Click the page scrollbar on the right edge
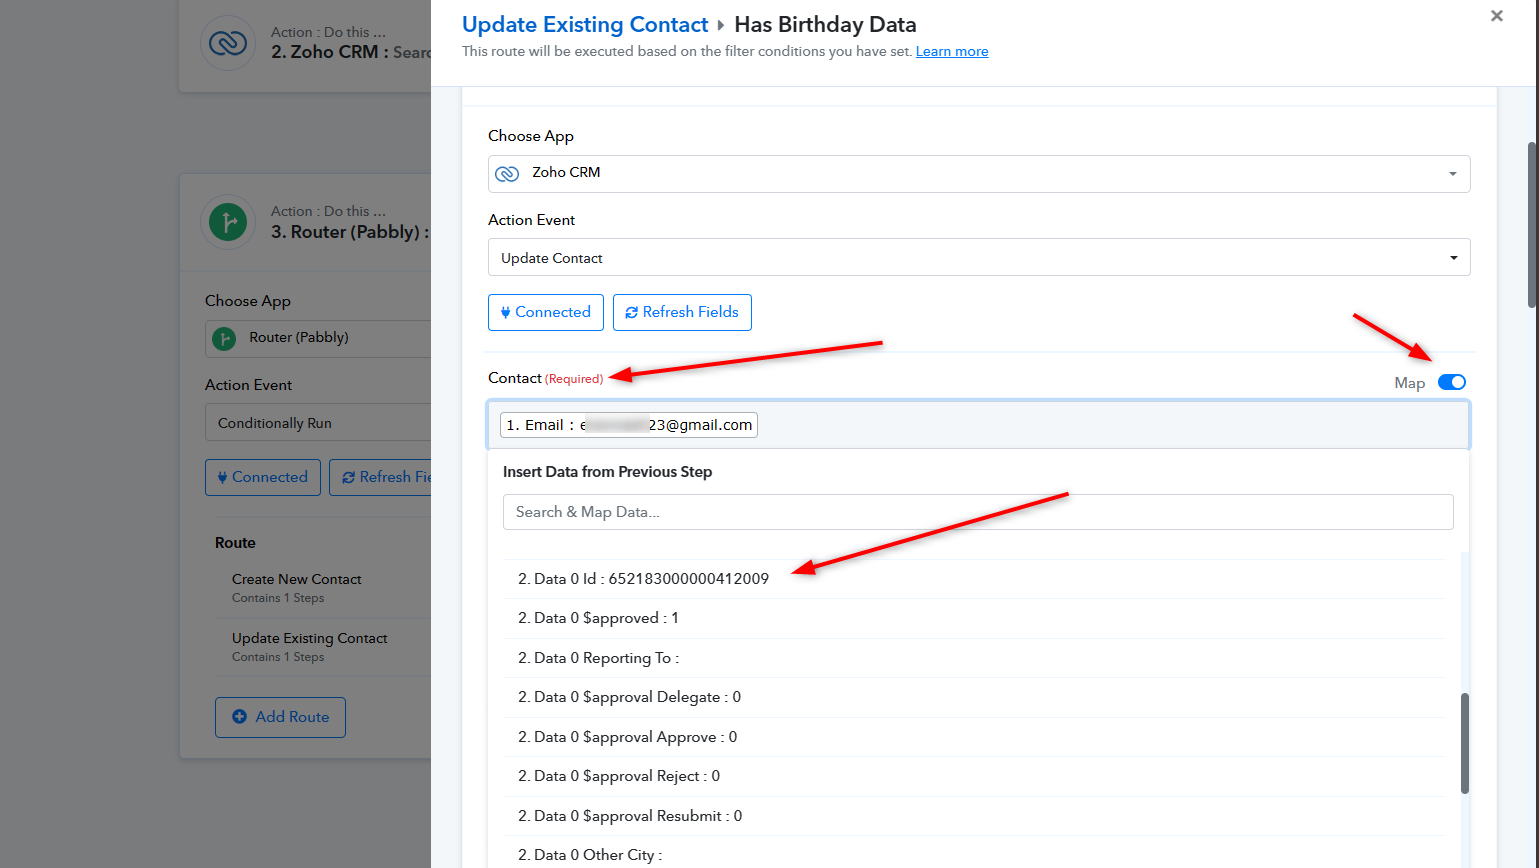Screen dimensions: 1539x868 click(x=1532, y=225)
